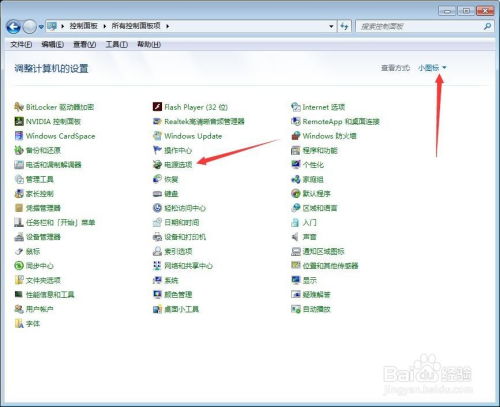Open 自动播放 (AutoPlay) icon
The image size is (500, 407).
coord(296,309)
